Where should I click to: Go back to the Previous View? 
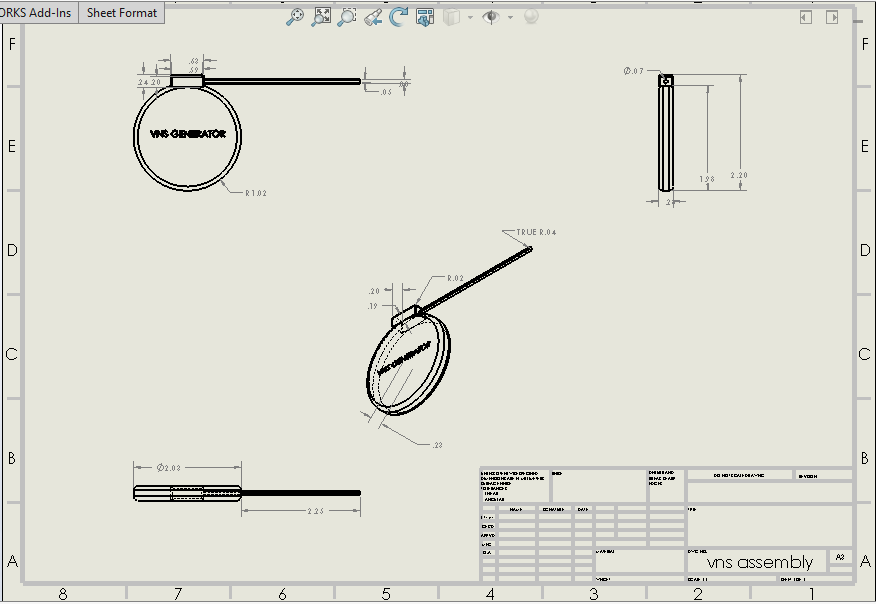point(373,17)
